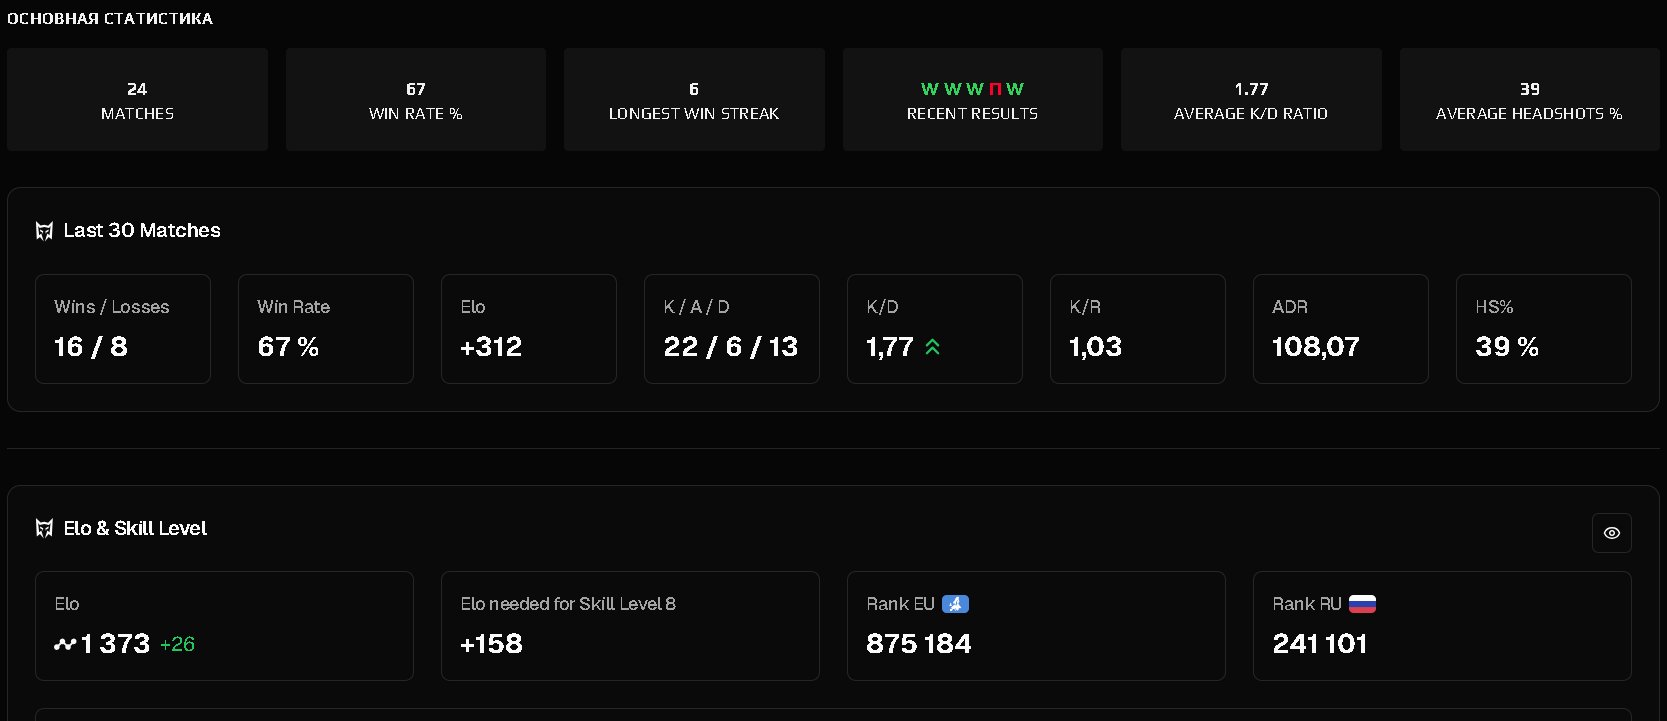This screenshot has height=721, width=1667.
Task: Open the Average Headshots % stat card
Action: tap(1530, 100)
